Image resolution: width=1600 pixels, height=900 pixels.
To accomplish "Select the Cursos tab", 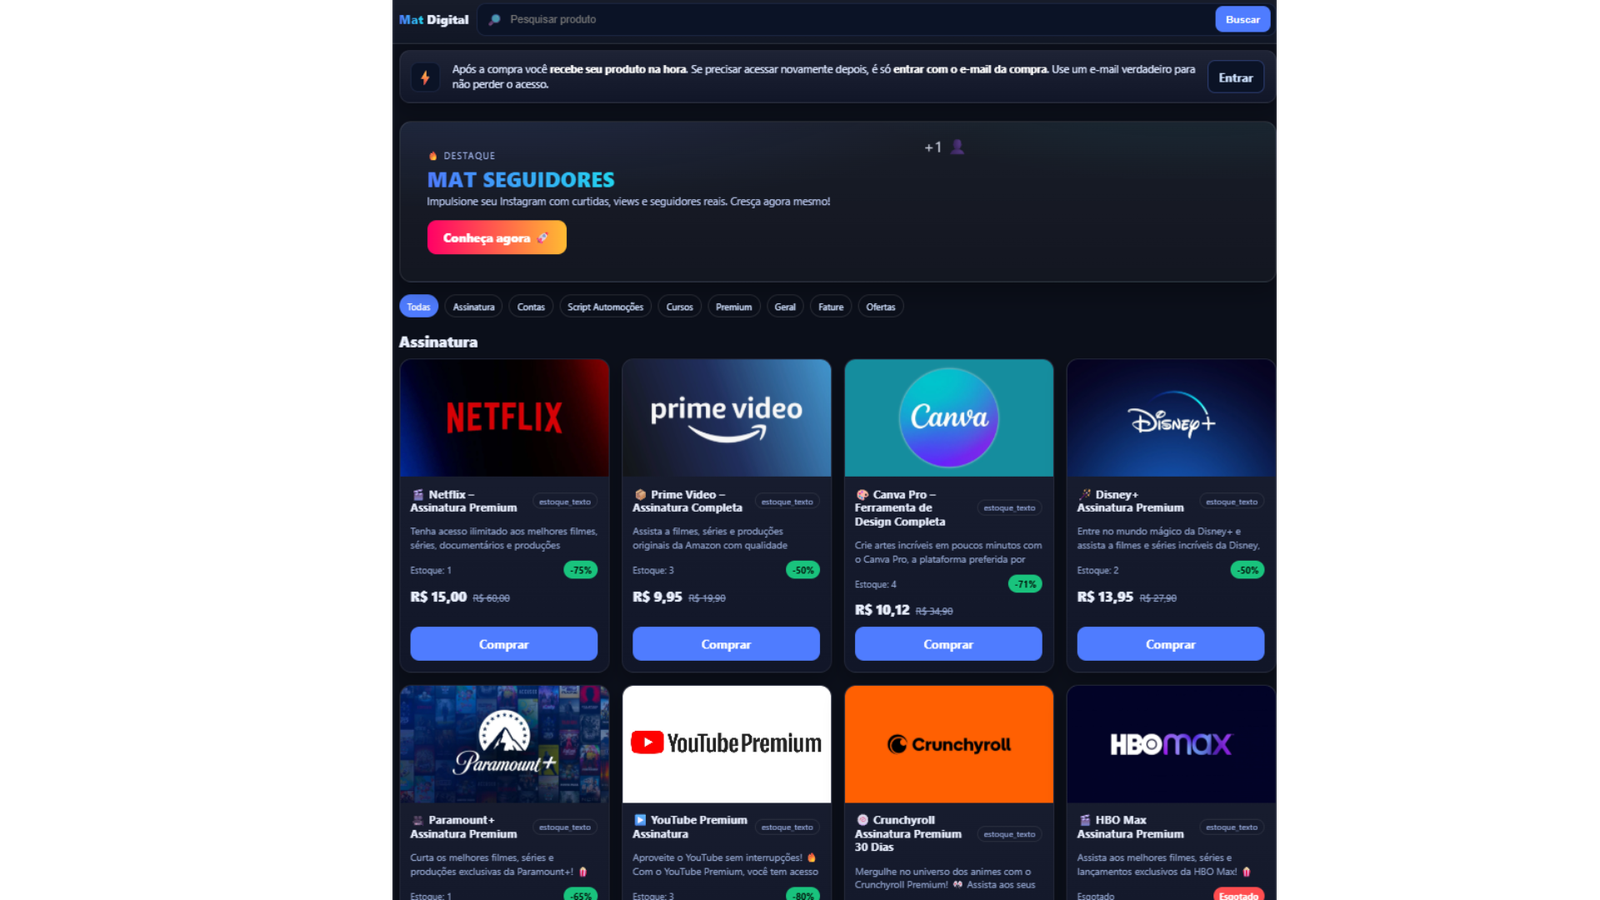I will coord(679,306).
